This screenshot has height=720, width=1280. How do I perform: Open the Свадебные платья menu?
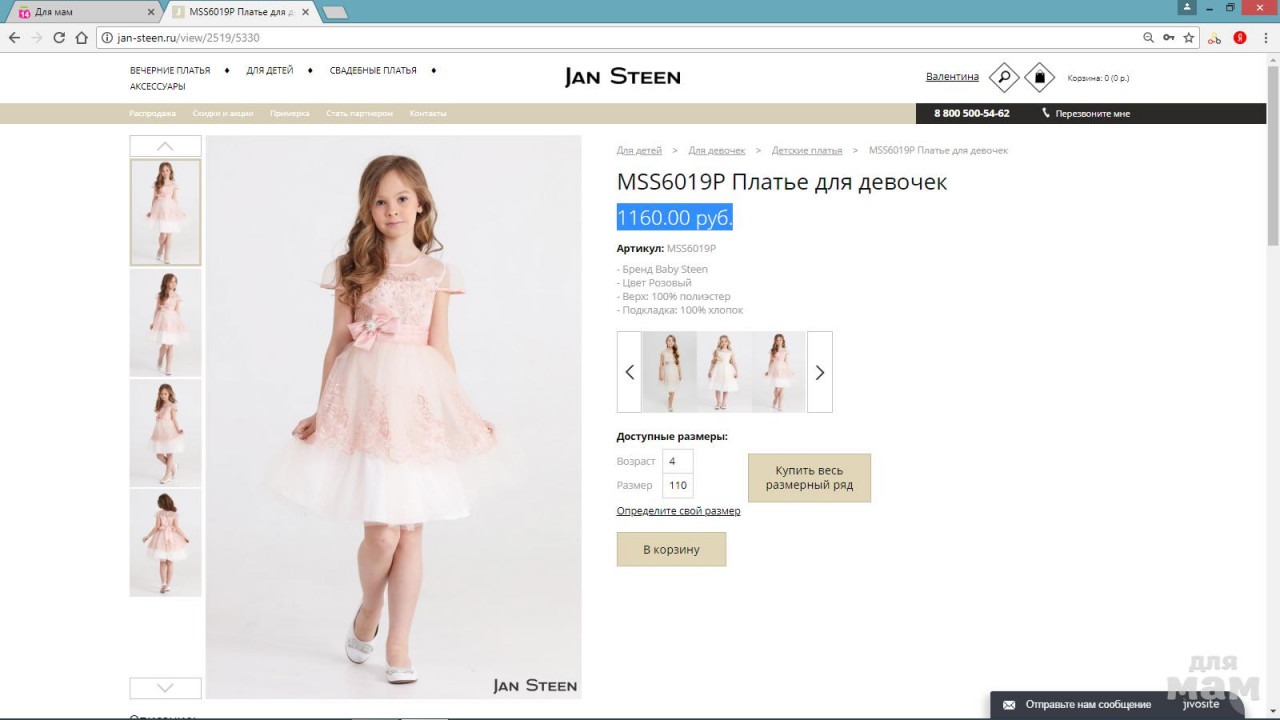tap(373, 71)
